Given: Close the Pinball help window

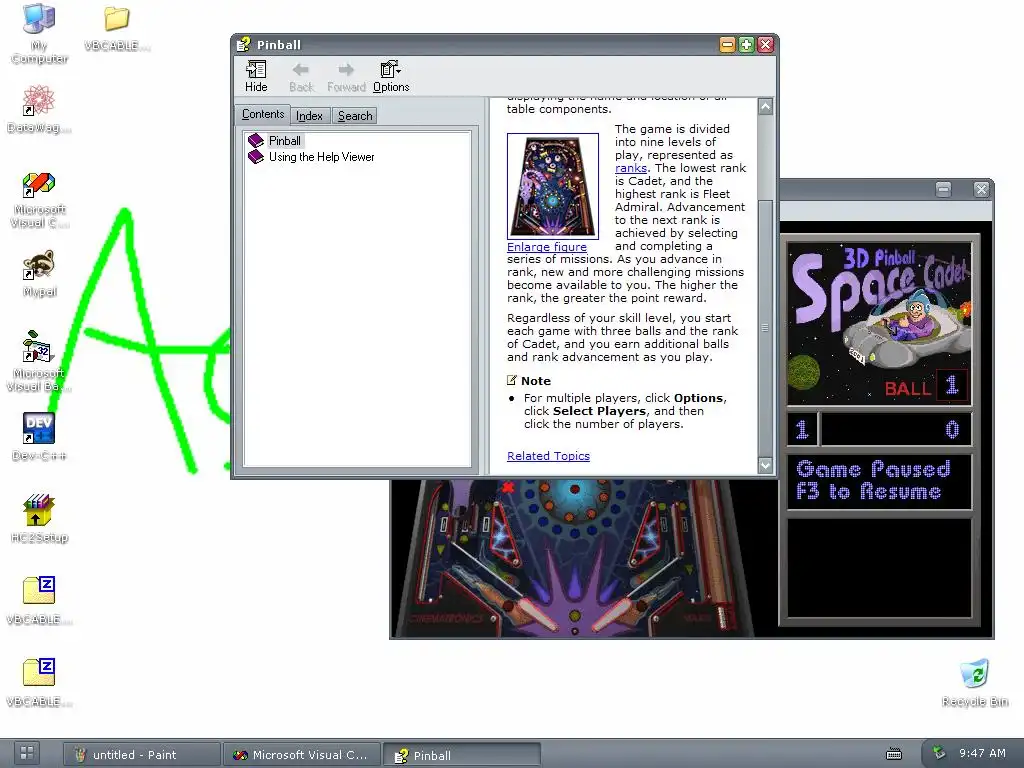Looking at the screenshot, I should point(765,44).
